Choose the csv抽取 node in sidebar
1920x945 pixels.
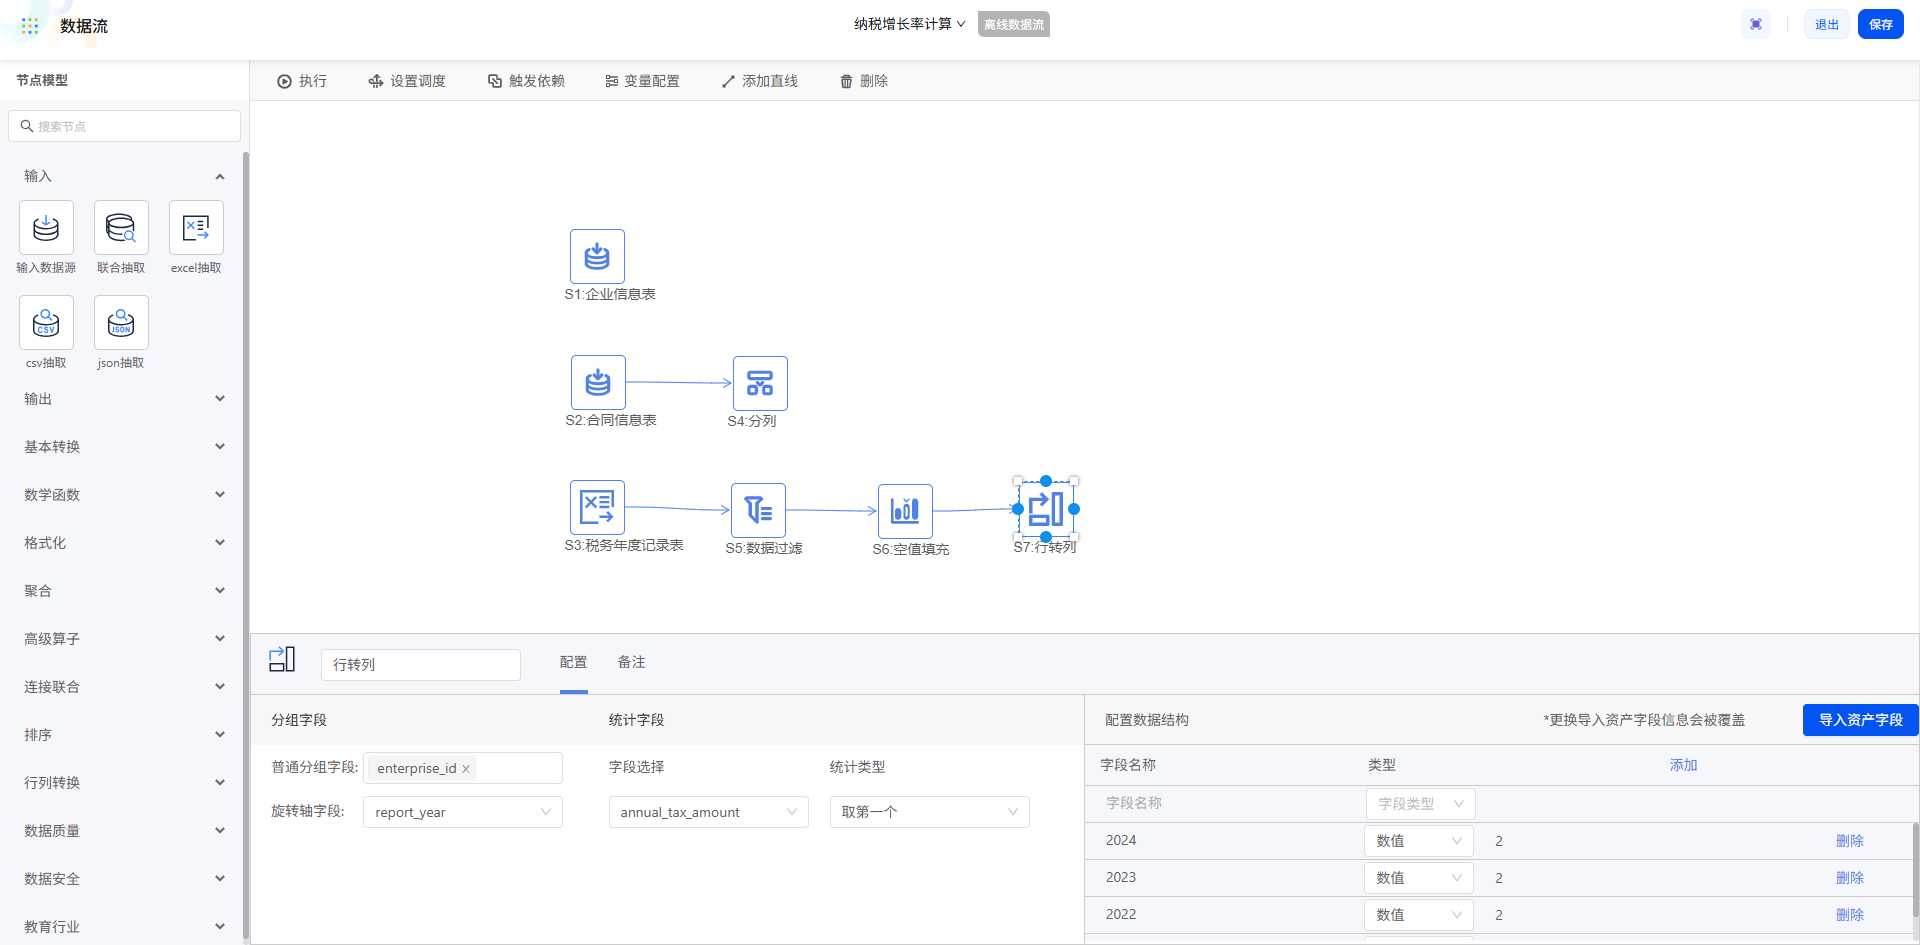46,323
